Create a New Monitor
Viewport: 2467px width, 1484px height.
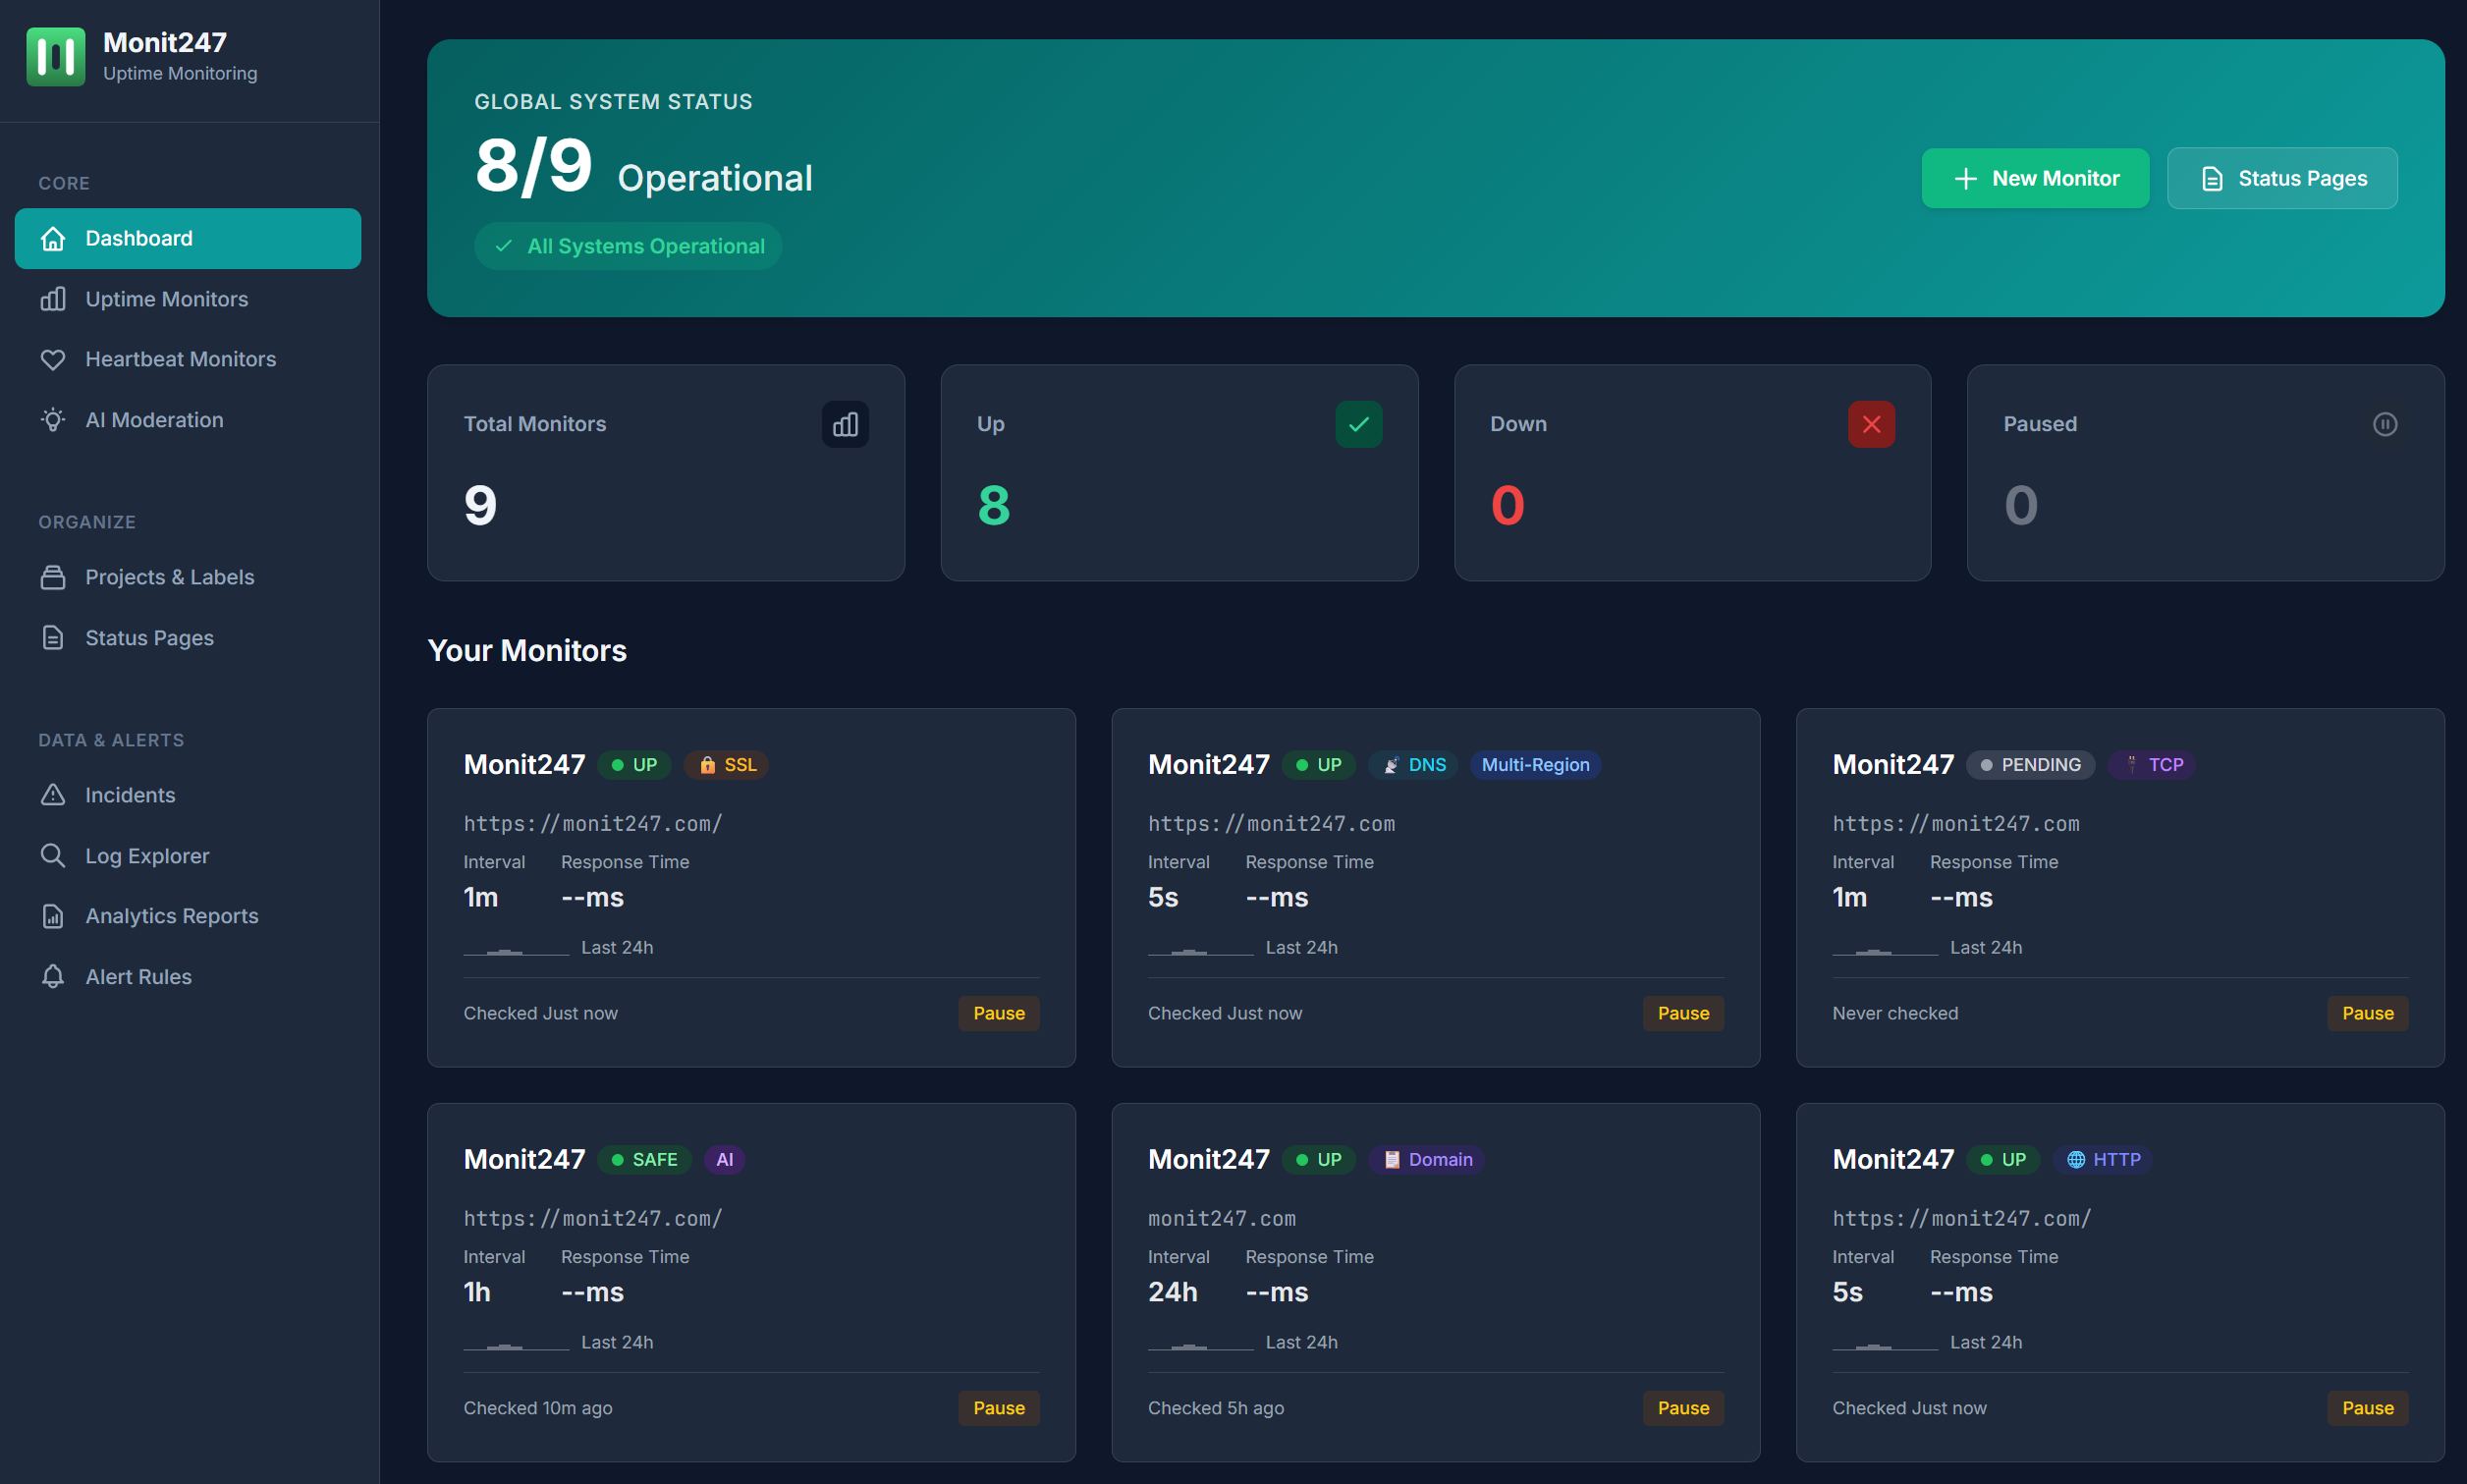(x=2035, y=178)
